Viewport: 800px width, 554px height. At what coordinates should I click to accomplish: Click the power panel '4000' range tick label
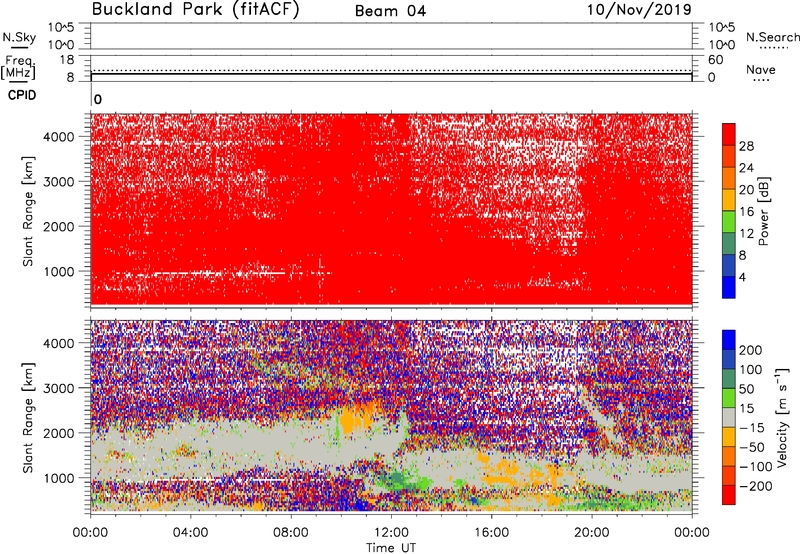[61, 137]
